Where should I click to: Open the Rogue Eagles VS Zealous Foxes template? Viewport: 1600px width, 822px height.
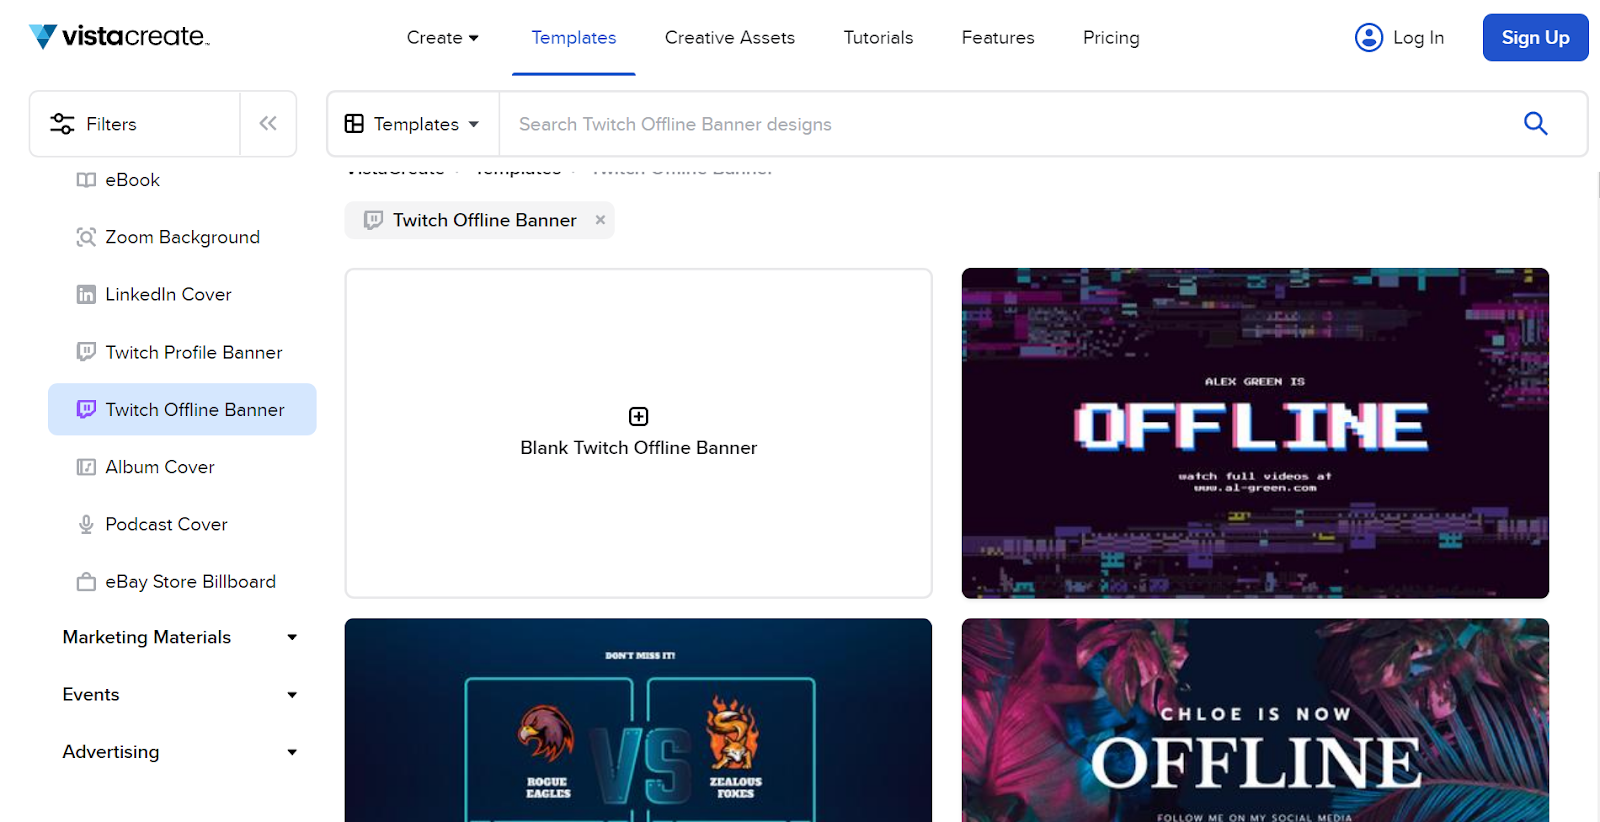(x=638, y=720)
